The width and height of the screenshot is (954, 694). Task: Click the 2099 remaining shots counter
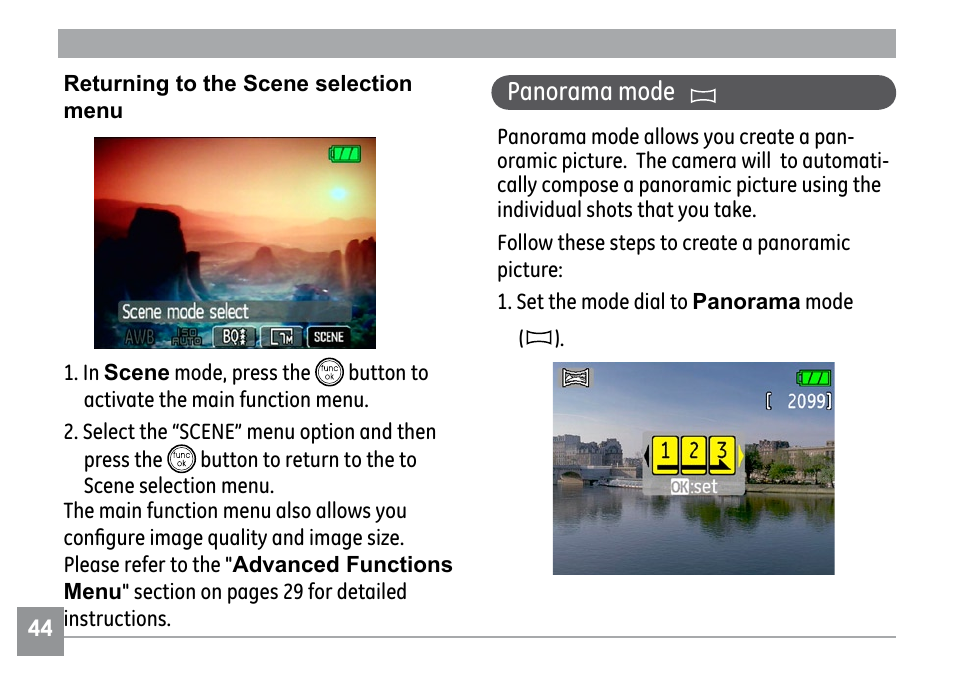[798, 401]
